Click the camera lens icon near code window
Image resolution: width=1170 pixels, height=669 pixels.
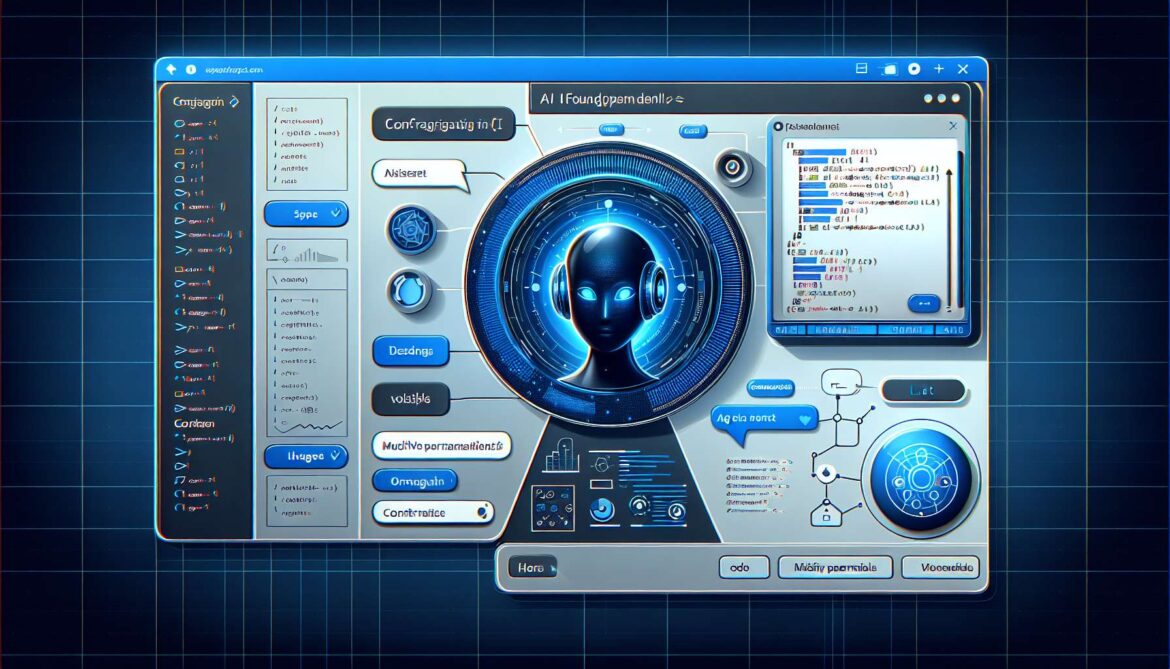pyautogui.click(x=735, y=166)
